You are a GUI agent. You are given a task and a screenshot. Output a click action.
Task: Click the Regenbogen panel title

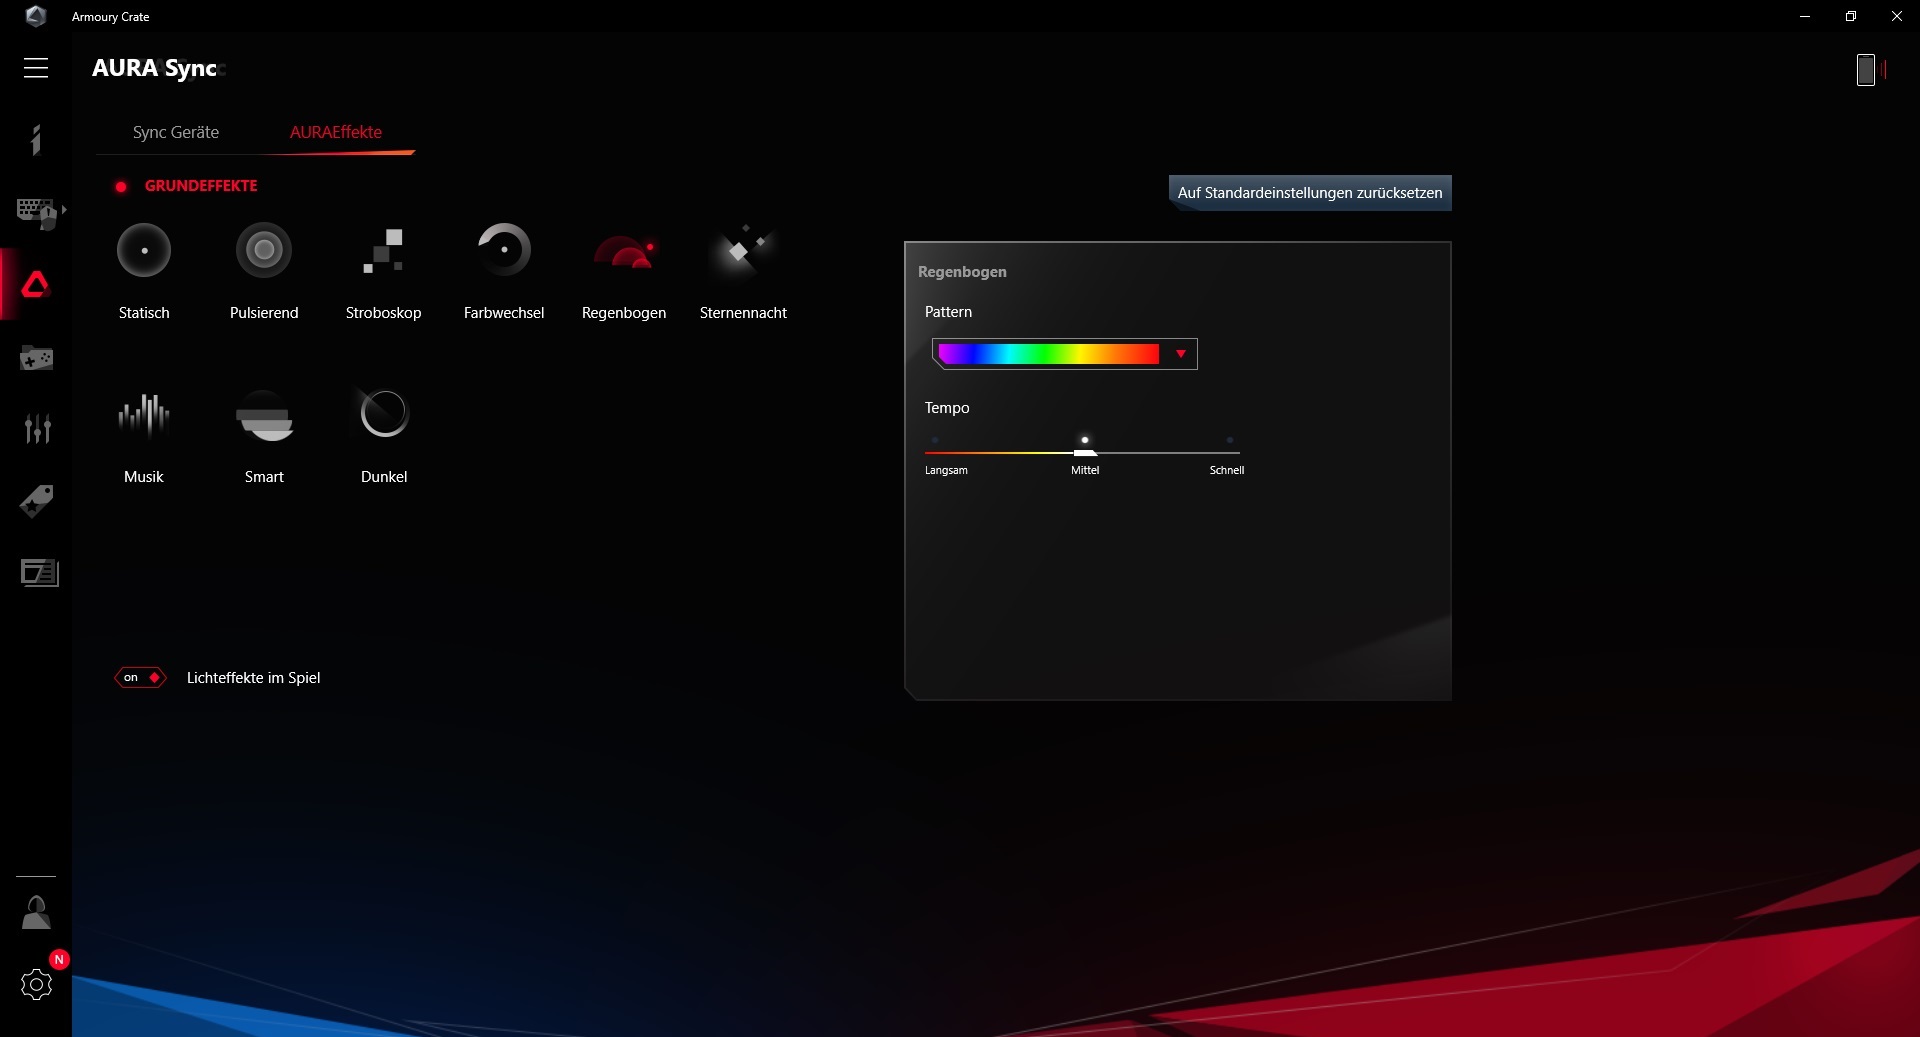(962, 272)
